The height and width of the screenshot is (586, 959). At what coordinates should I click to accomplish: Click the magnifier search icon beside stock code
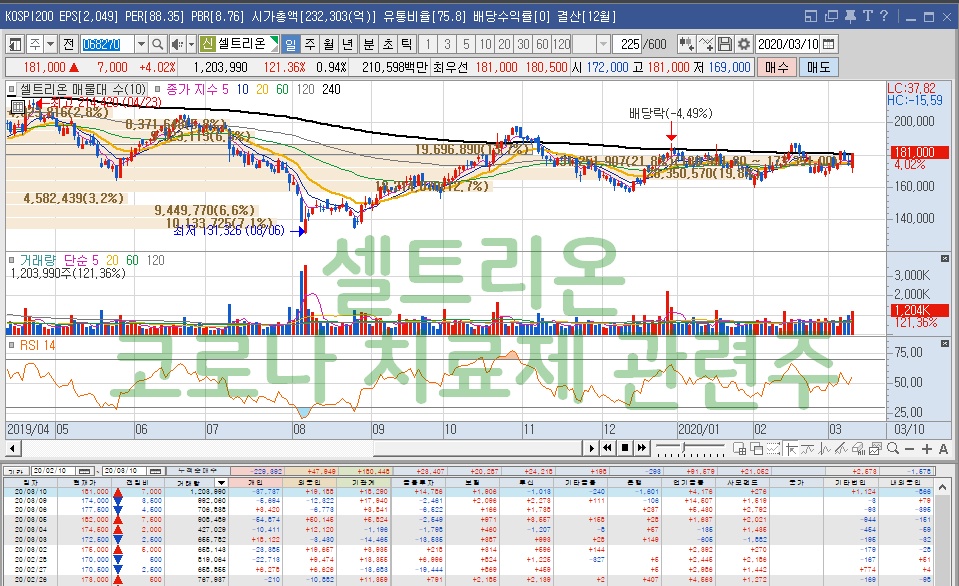click(x=158, y=44)
